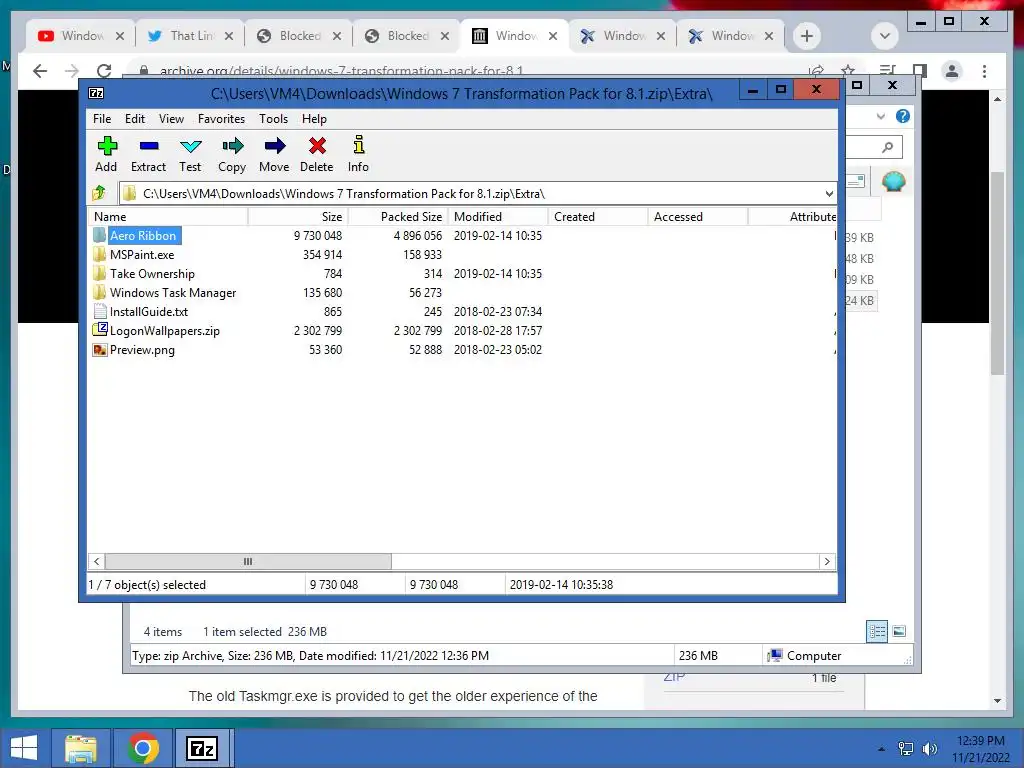1024x768 pixels.
Task: Click the Chrome address bar URL
Action: [342, 71]
